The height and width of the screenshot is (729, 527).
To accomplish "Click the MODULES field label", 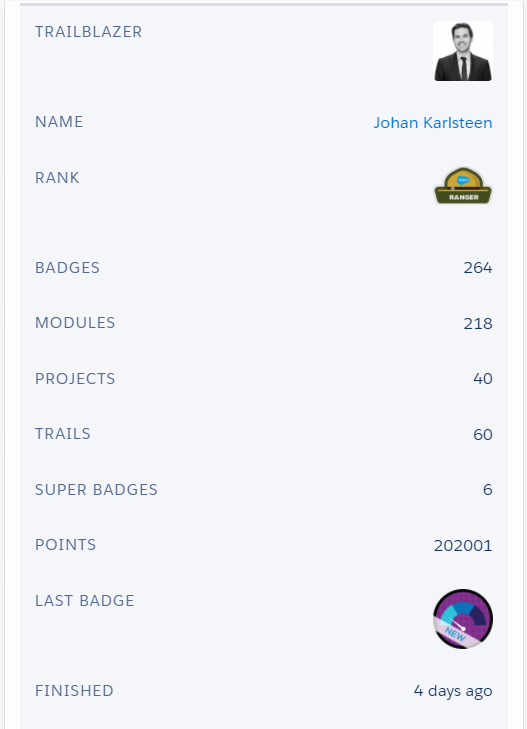I will (x=75, y=323).
